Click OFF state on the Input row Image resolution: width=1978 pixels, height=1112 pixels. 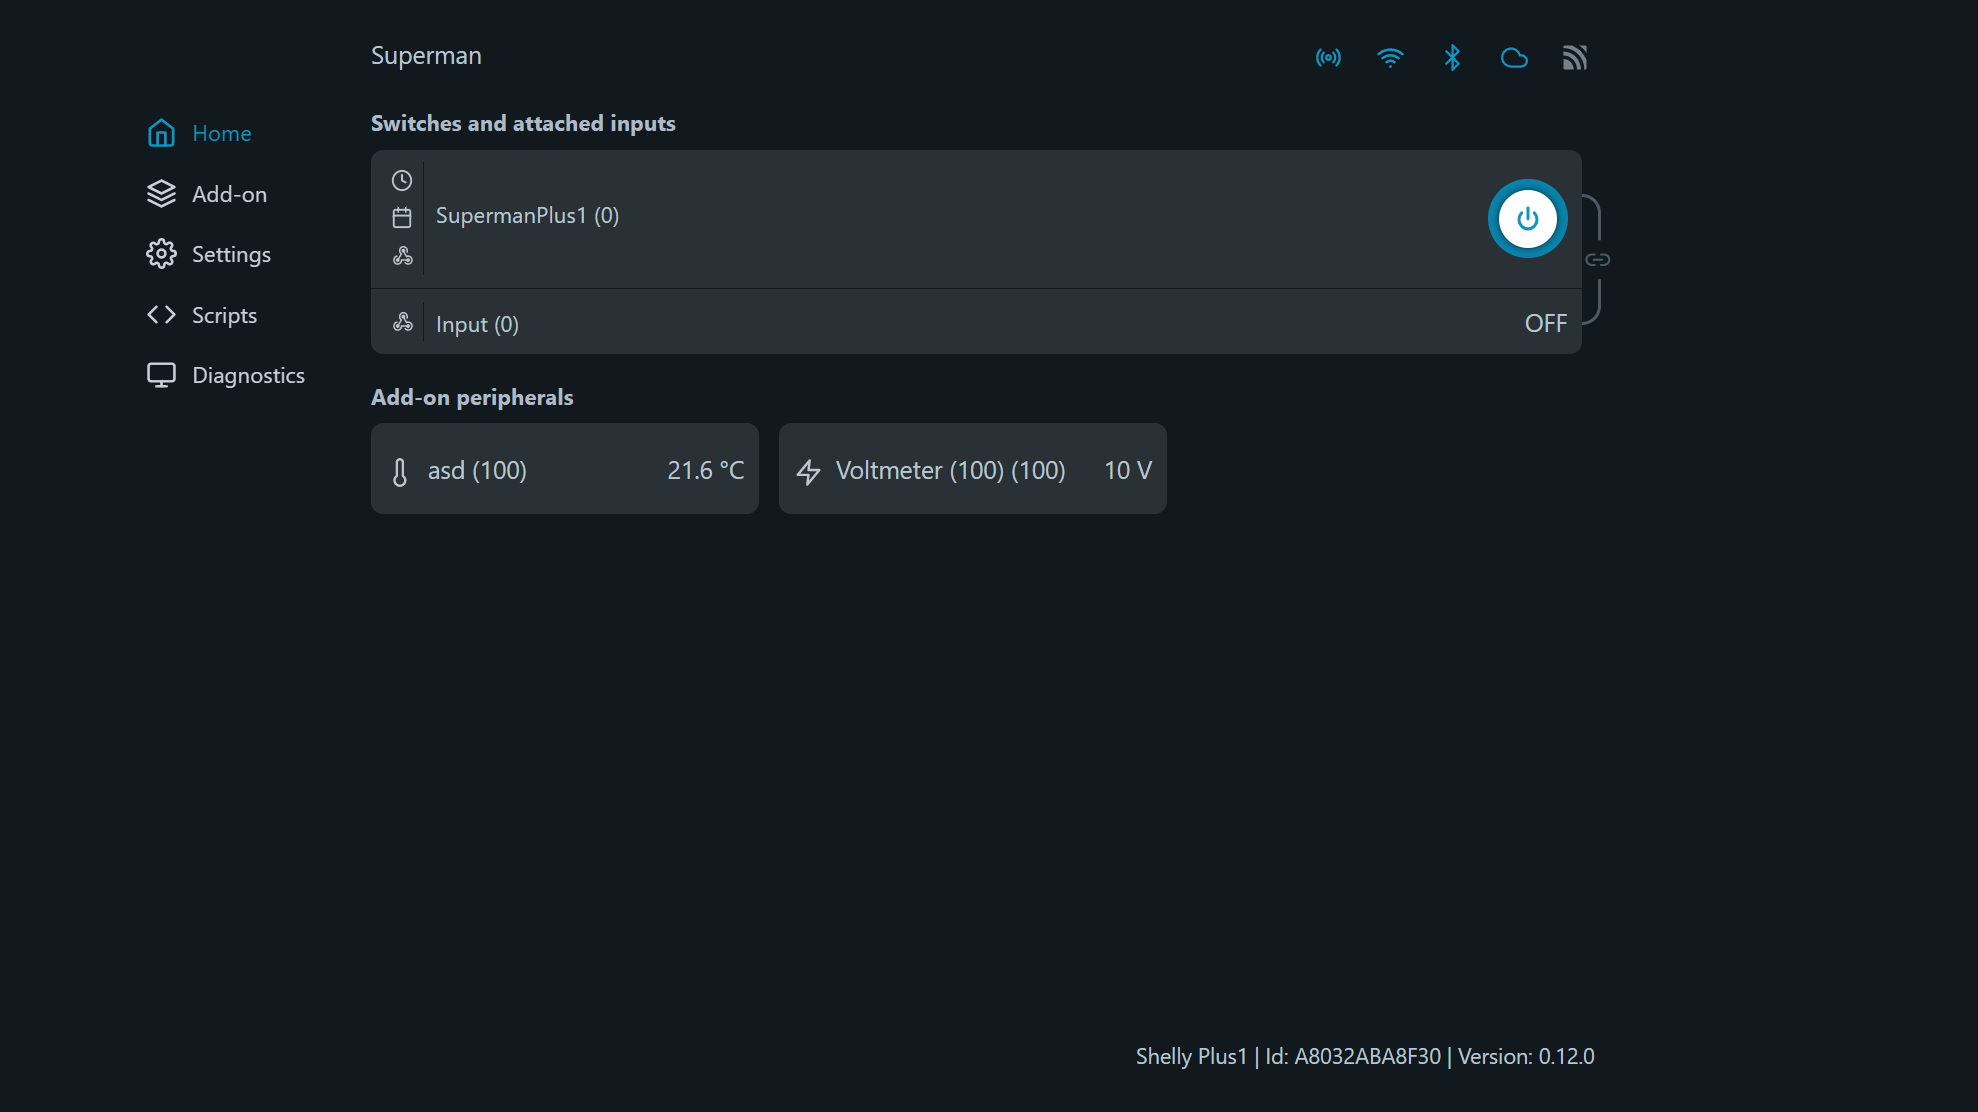click(1545, 322)
